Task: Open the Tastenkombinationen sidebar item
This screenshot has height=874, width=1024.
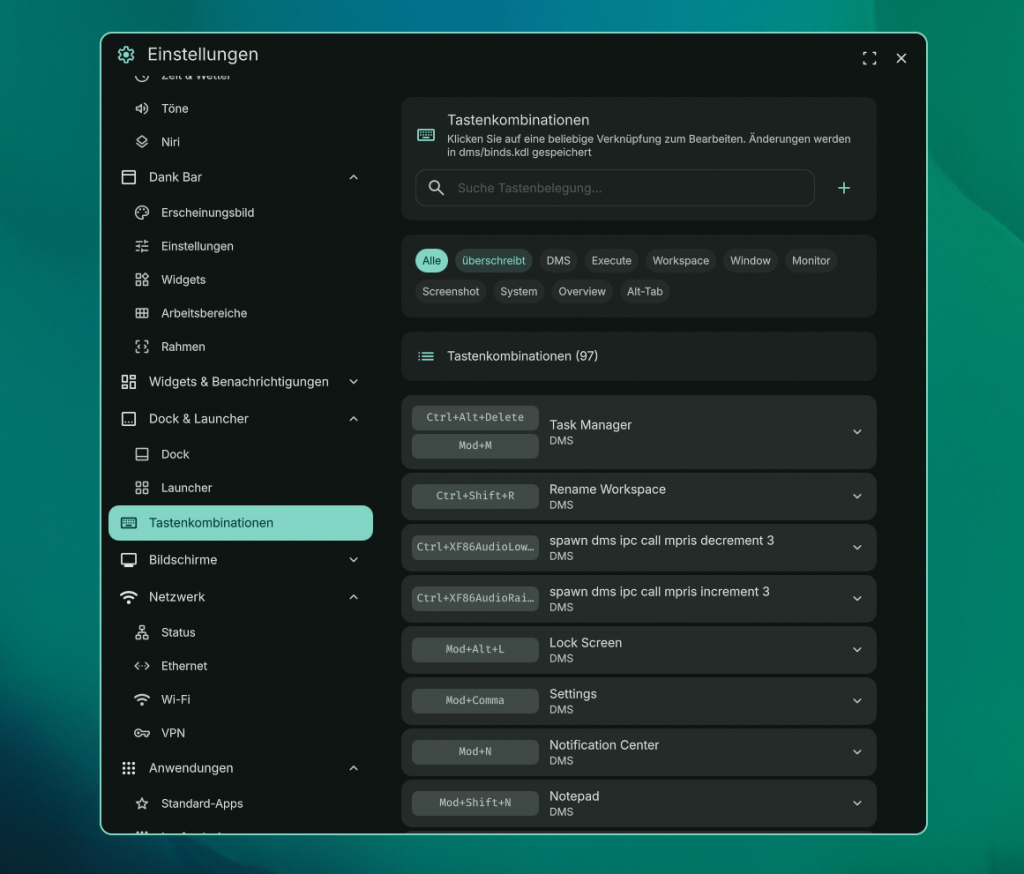Action: pyautogui.click(x=240, y=523)
